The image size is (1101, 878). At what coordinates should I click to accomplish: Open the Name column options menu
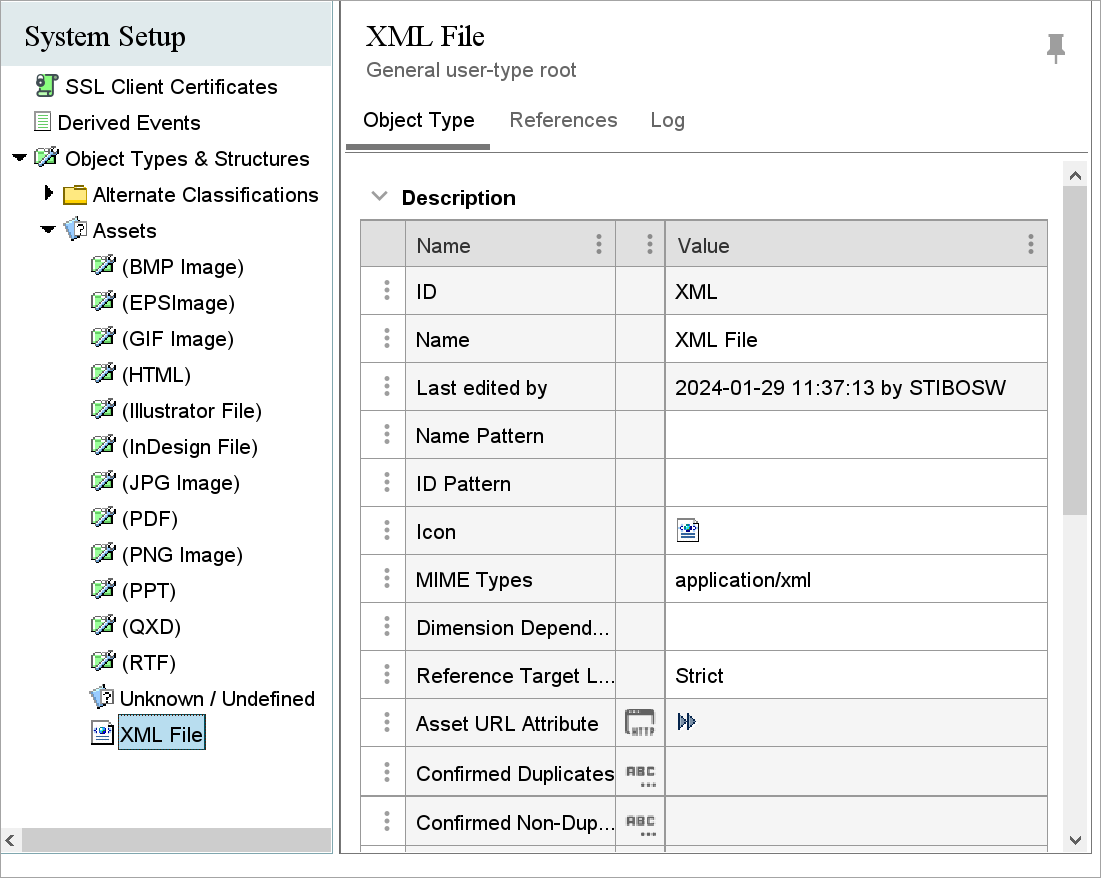coord(598,244)
